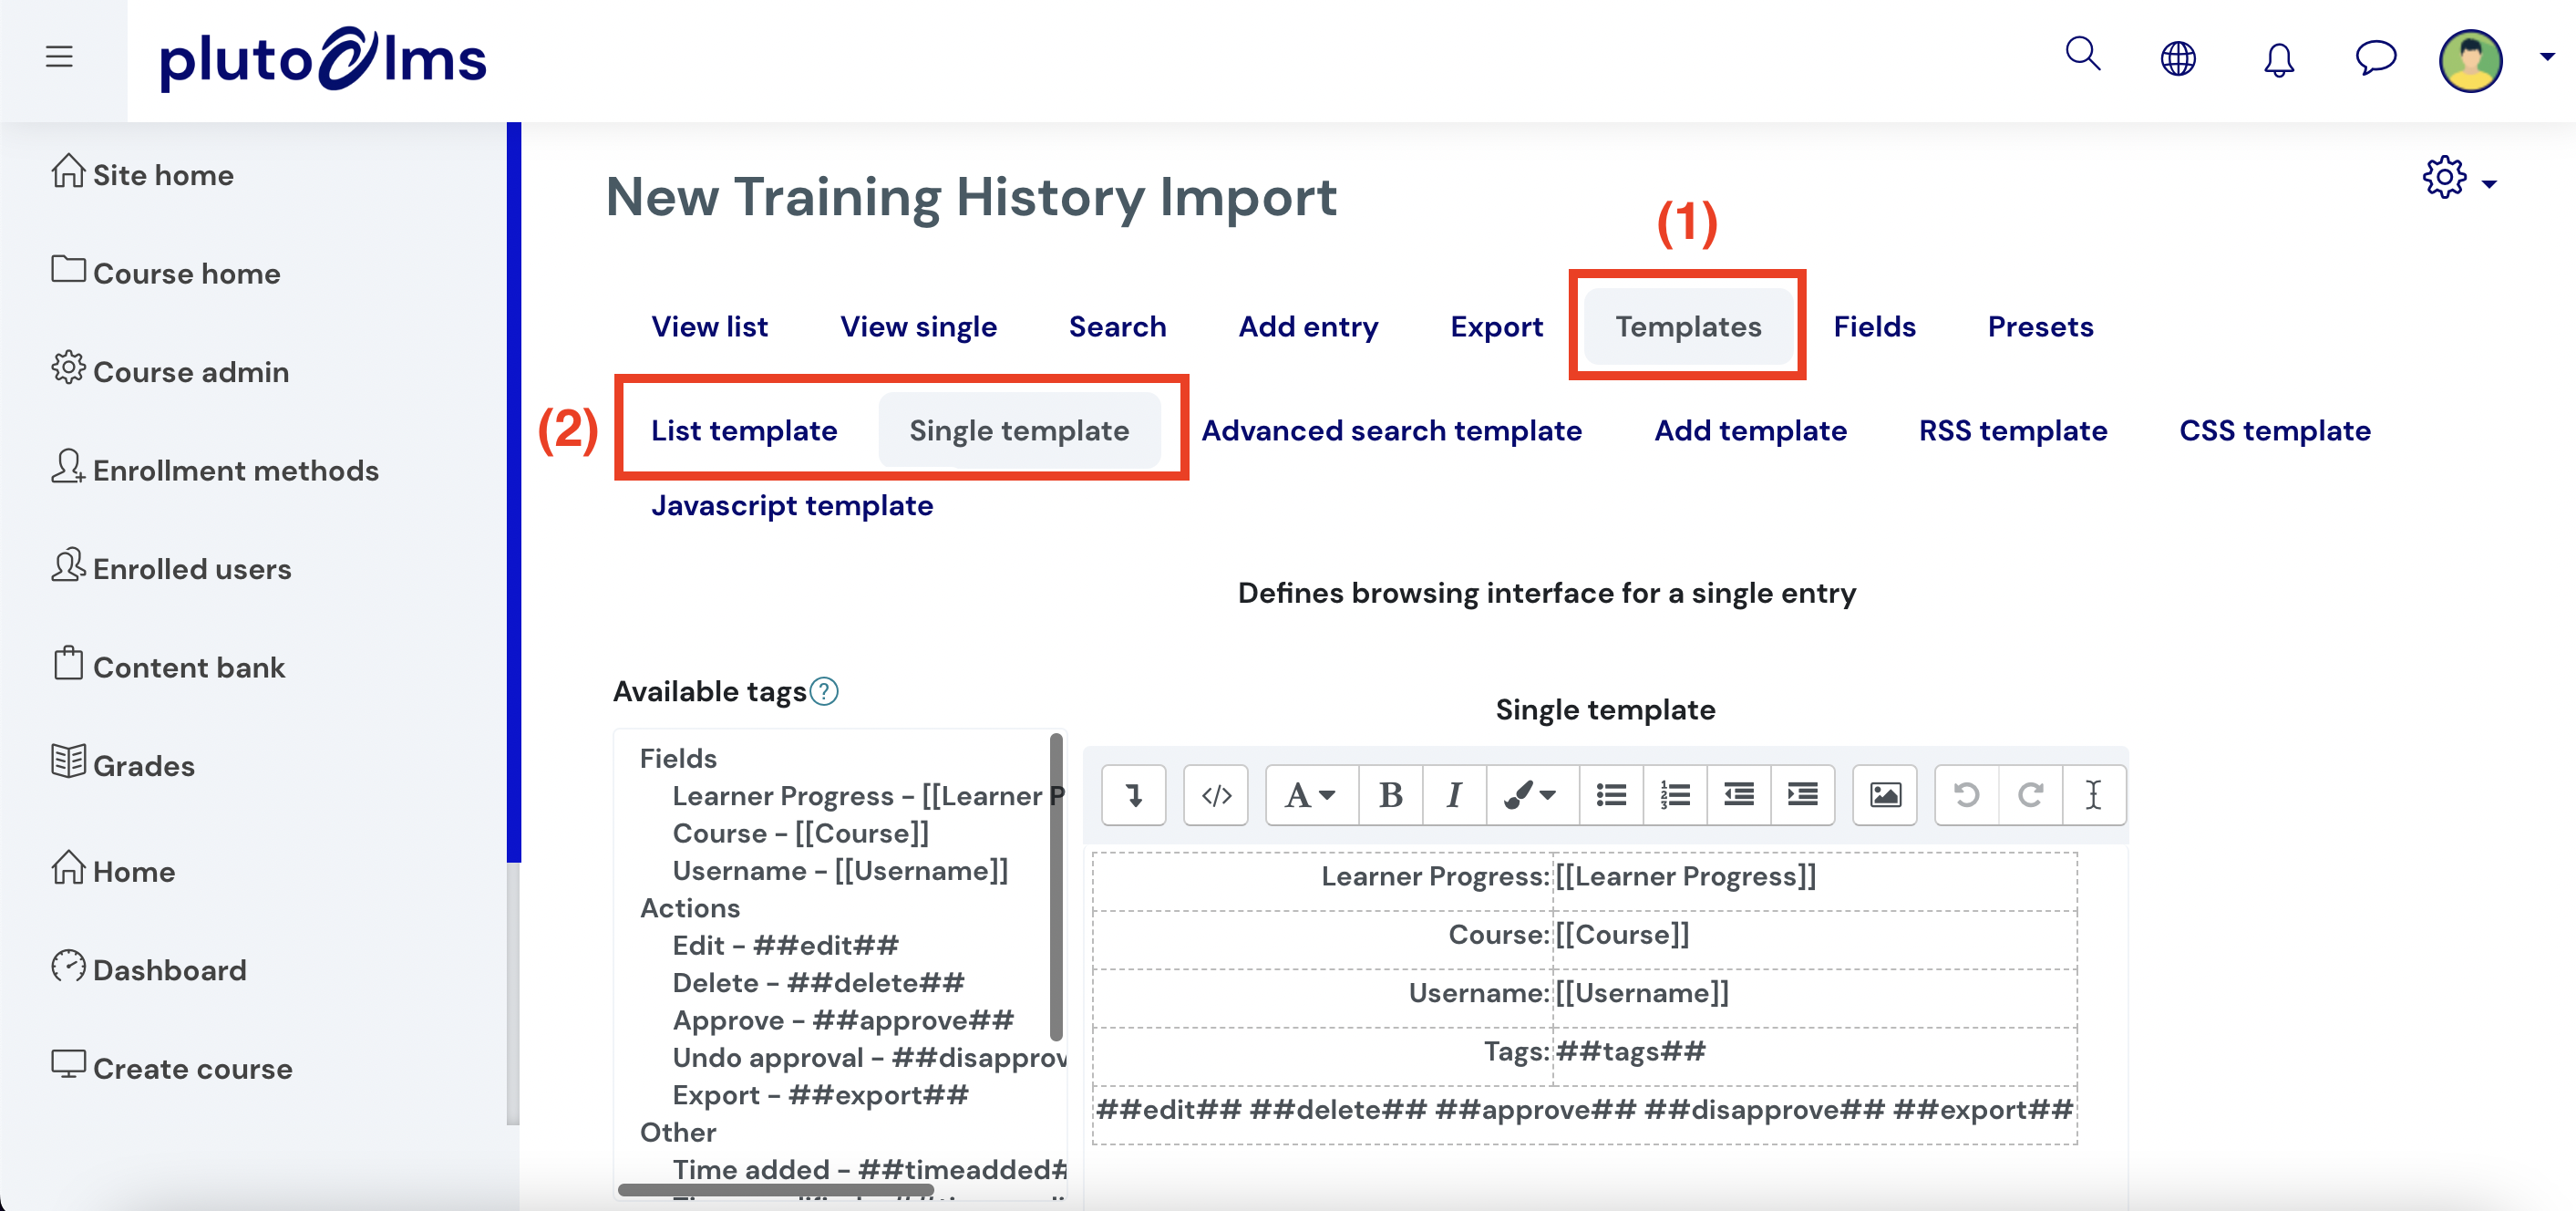Screen dimensions: 2576x1211
Task: Open the text color brush dropdown
Action: tap(1533, 796)
